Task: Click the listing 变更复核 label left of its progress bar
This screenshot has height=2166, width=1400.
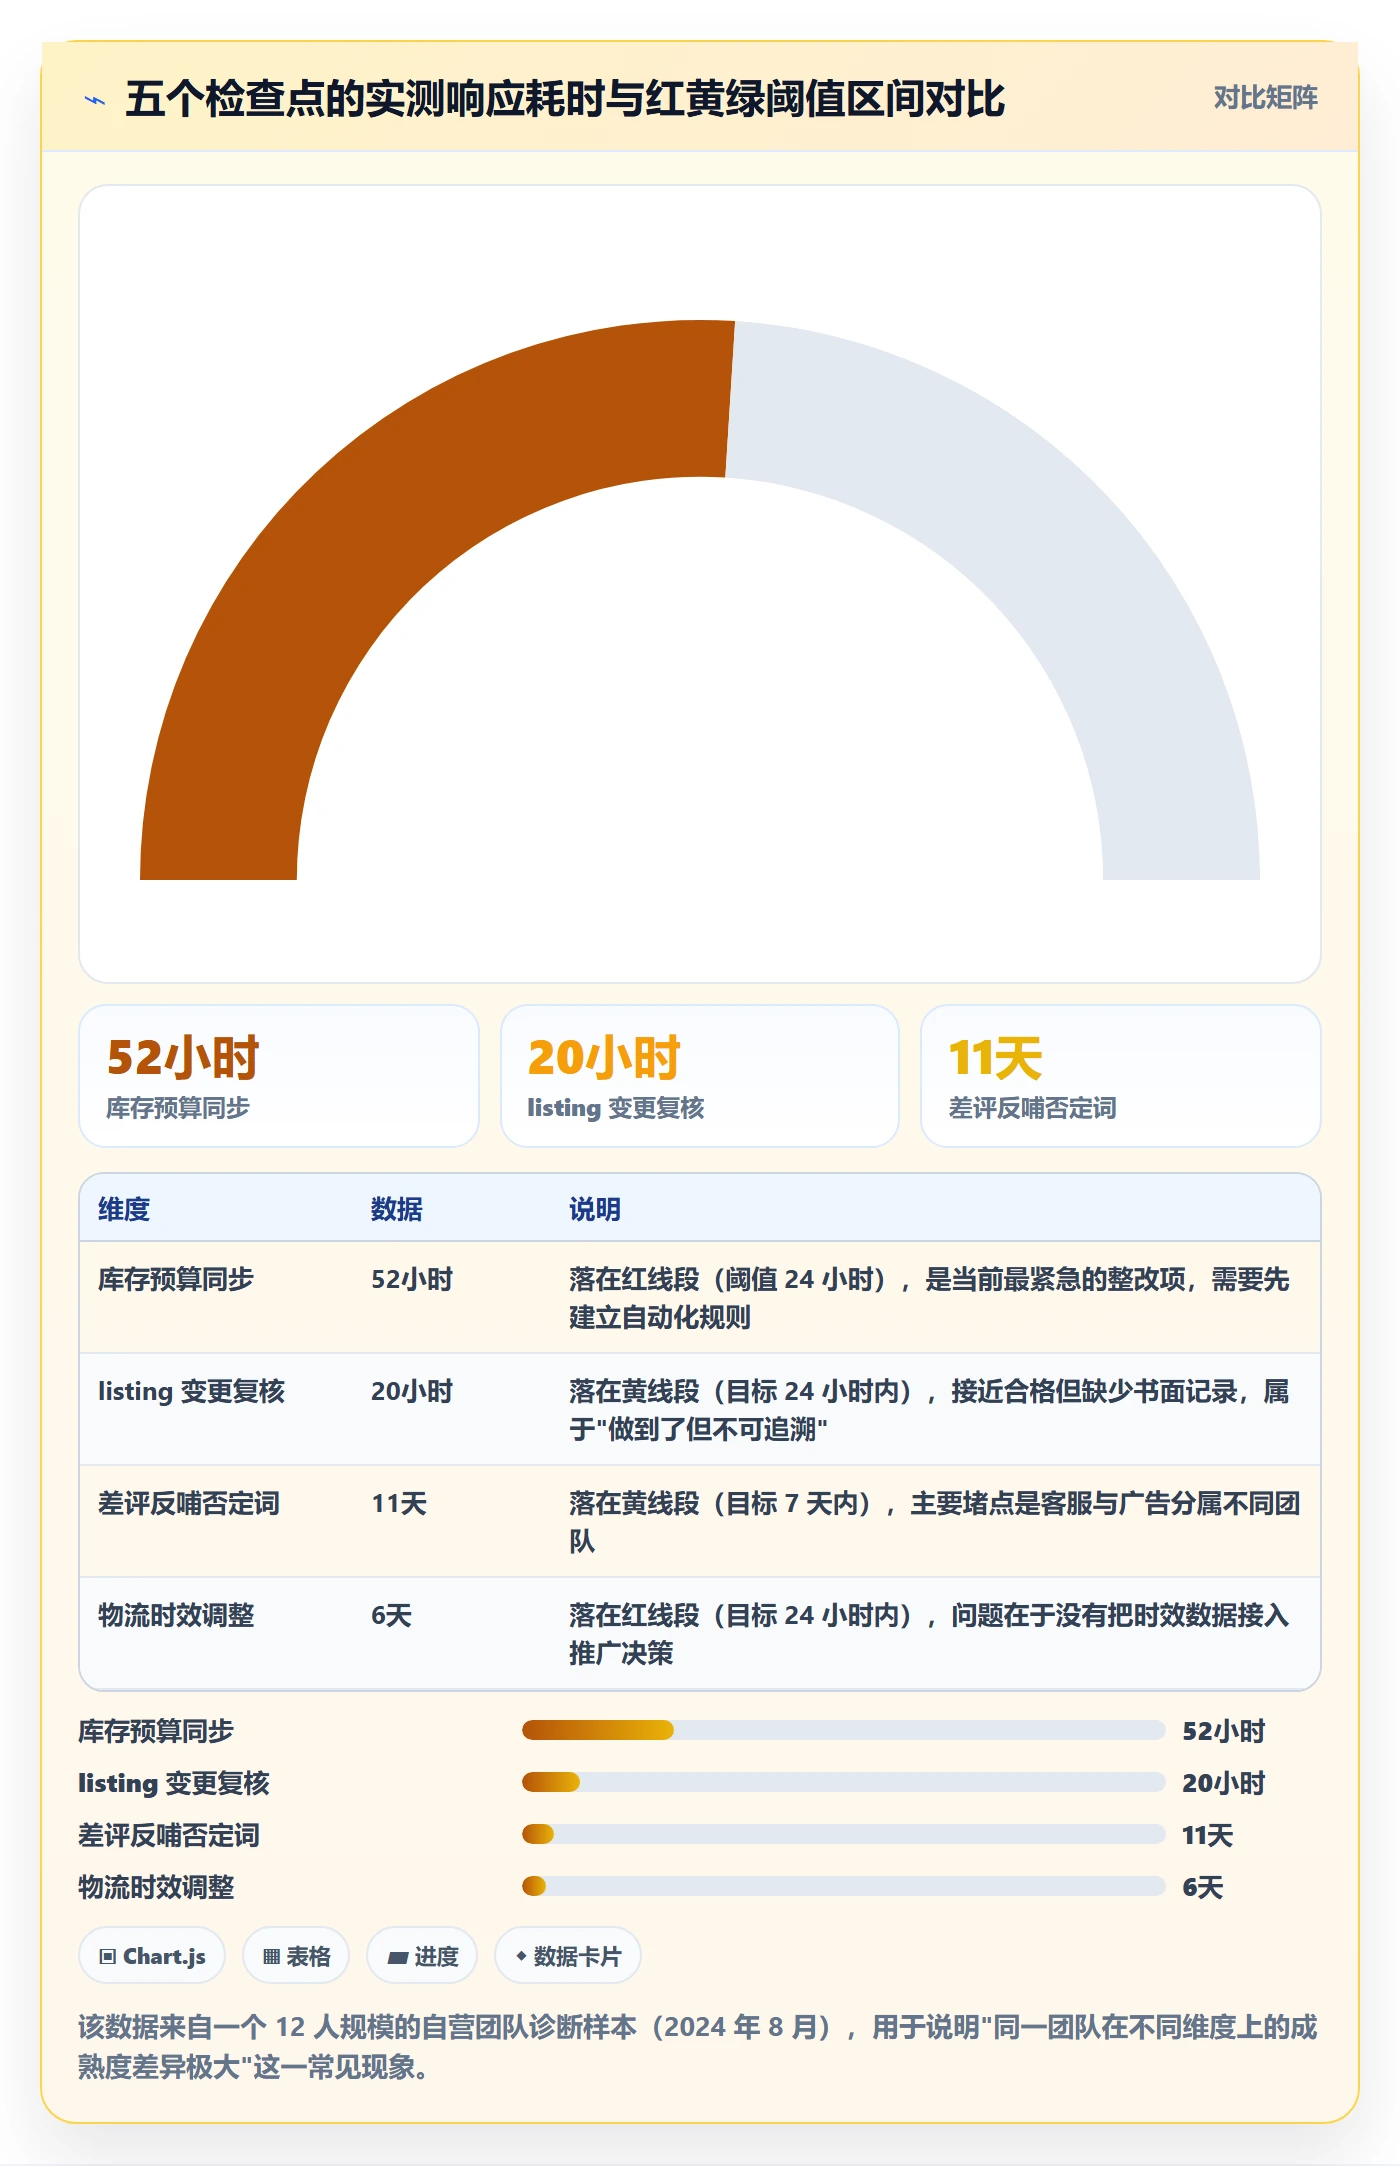Action: [x=174, y=1783]
